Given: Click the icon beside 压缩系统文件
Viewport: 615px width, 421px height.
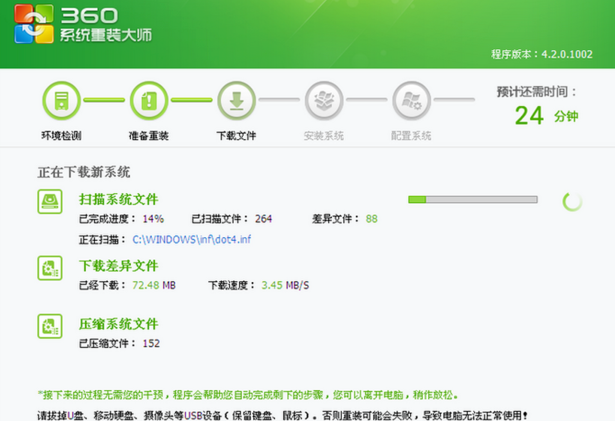Looking at the screenshot, I should pos(50,325).
